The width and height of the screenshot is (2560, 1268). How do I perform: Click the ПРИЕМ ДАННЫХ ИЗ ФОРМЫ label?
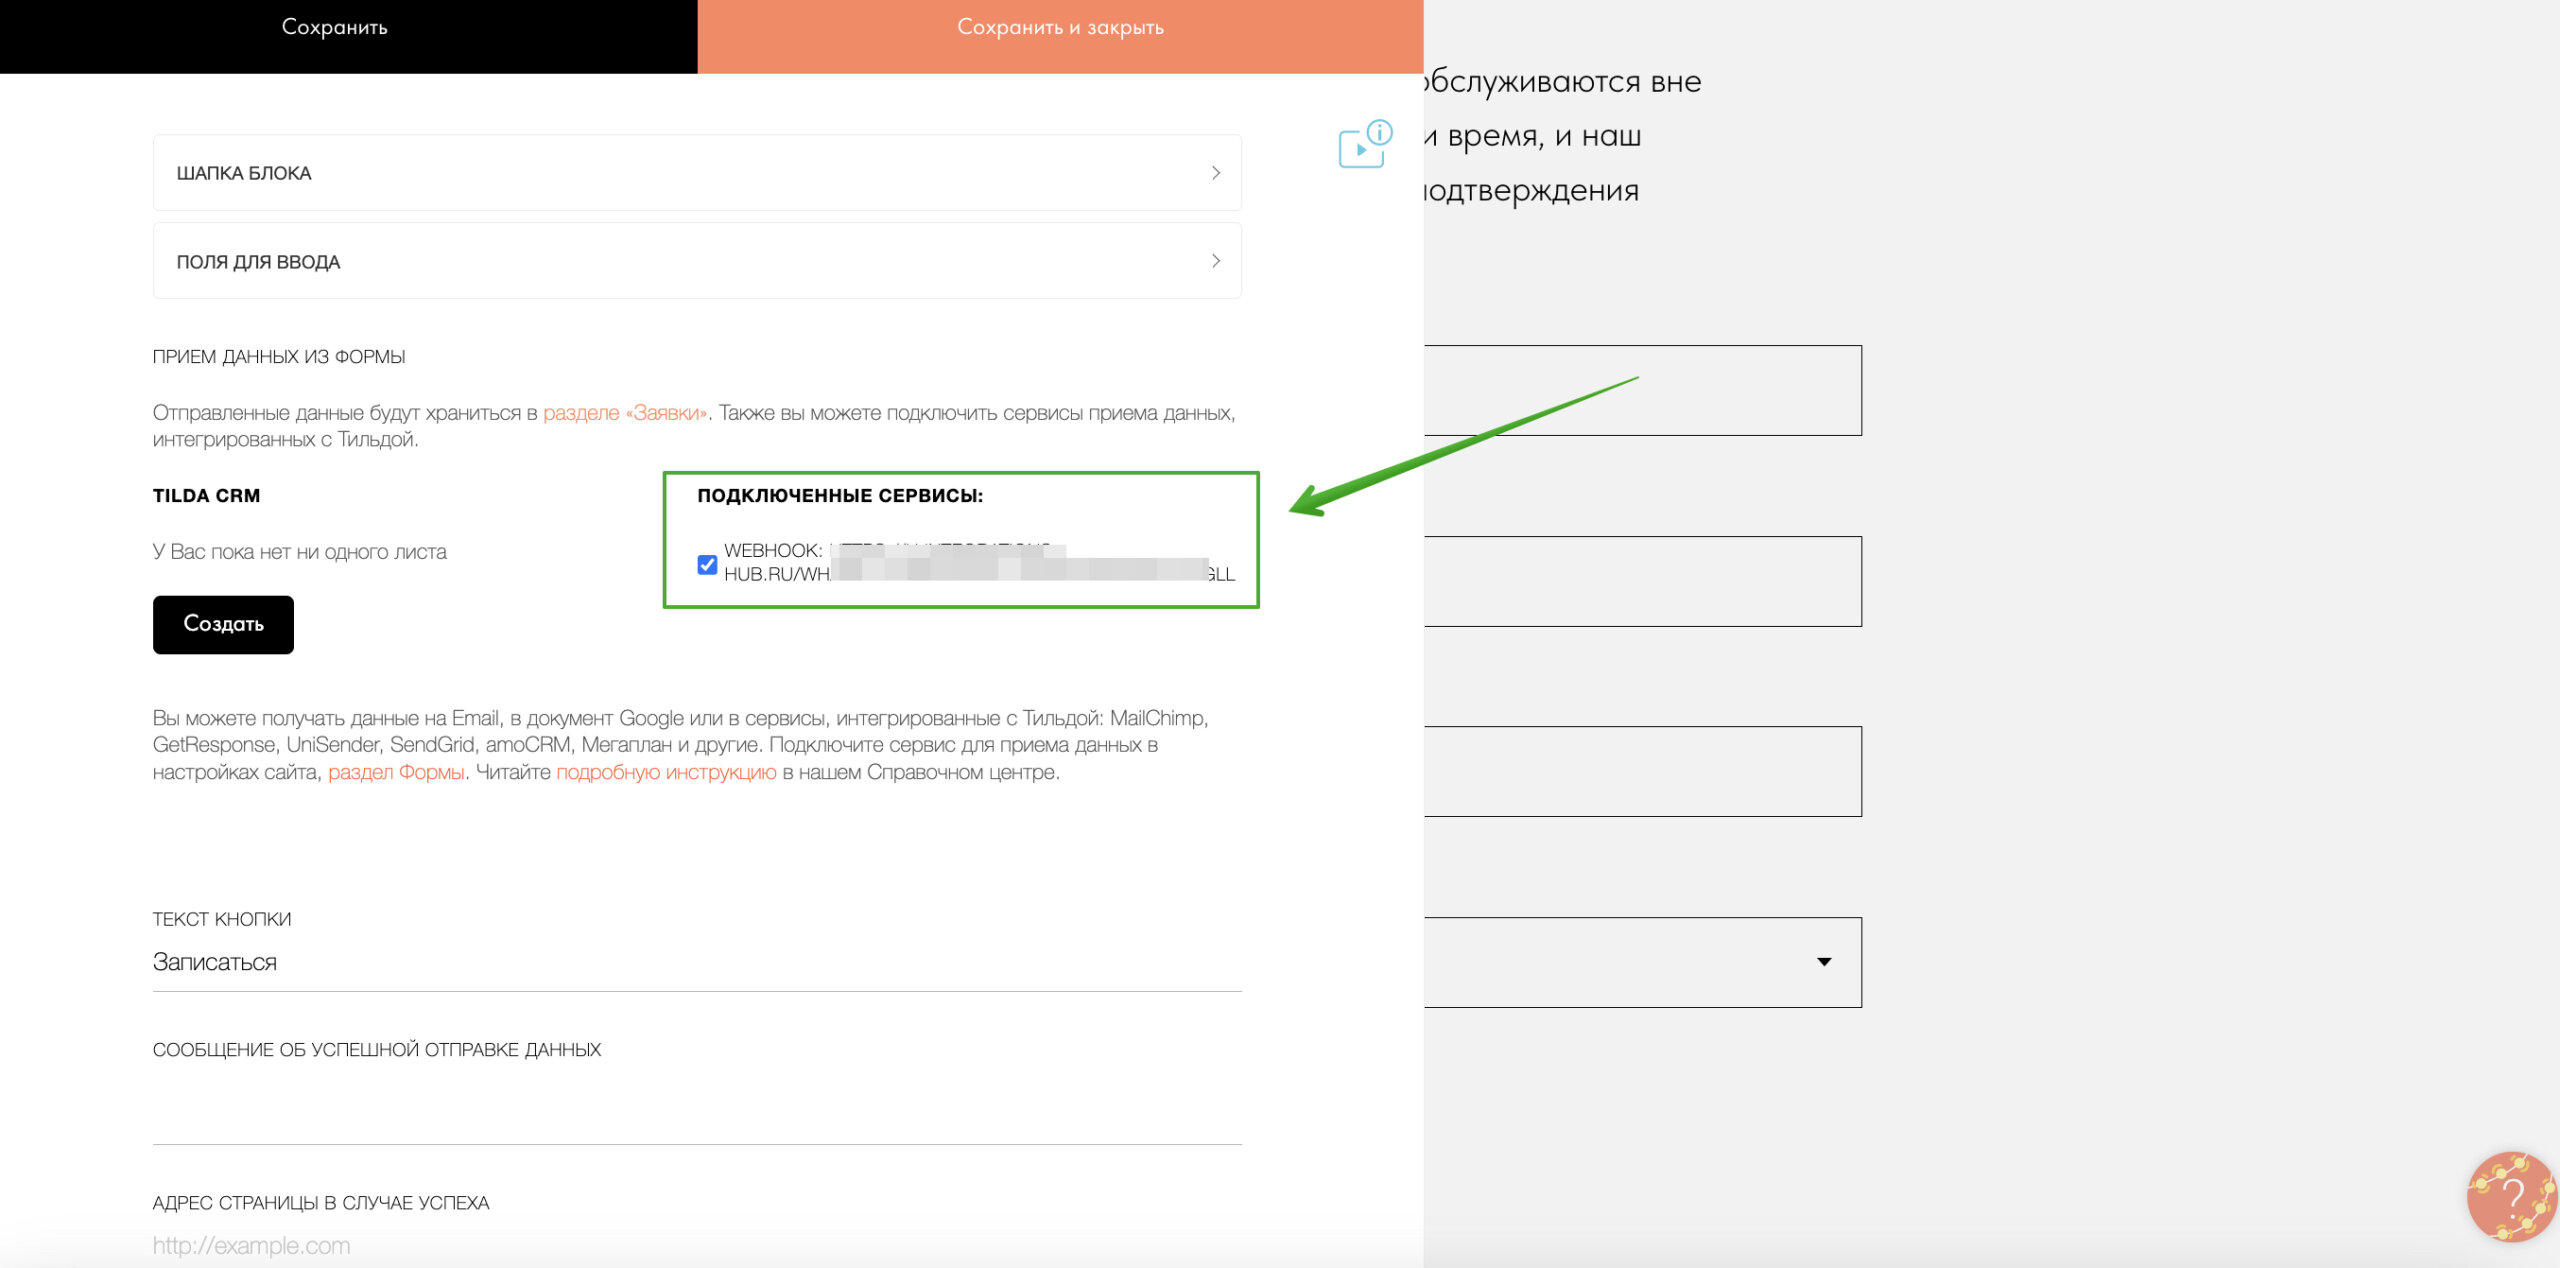coord(279,356)
